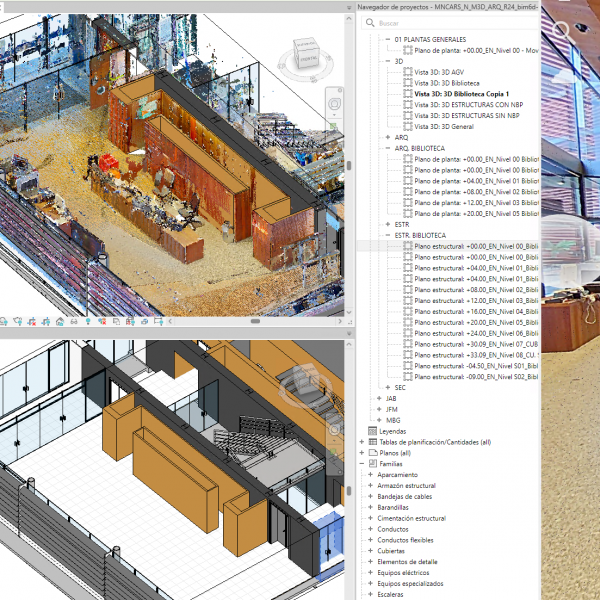This screenshot has height=600, width=600.
Task: Collapse the ESTR. BIBLIOTECA group
Action: 388,235
